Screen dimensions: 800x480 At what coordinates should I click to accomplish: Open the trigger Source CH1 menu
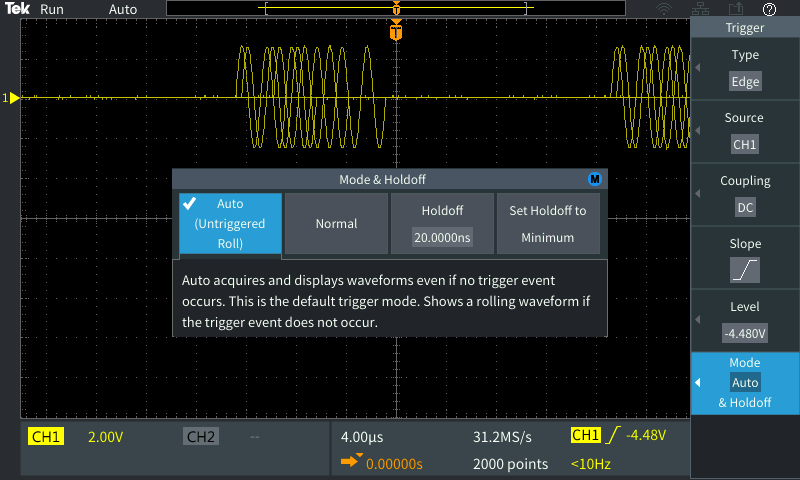pos(745,132)
